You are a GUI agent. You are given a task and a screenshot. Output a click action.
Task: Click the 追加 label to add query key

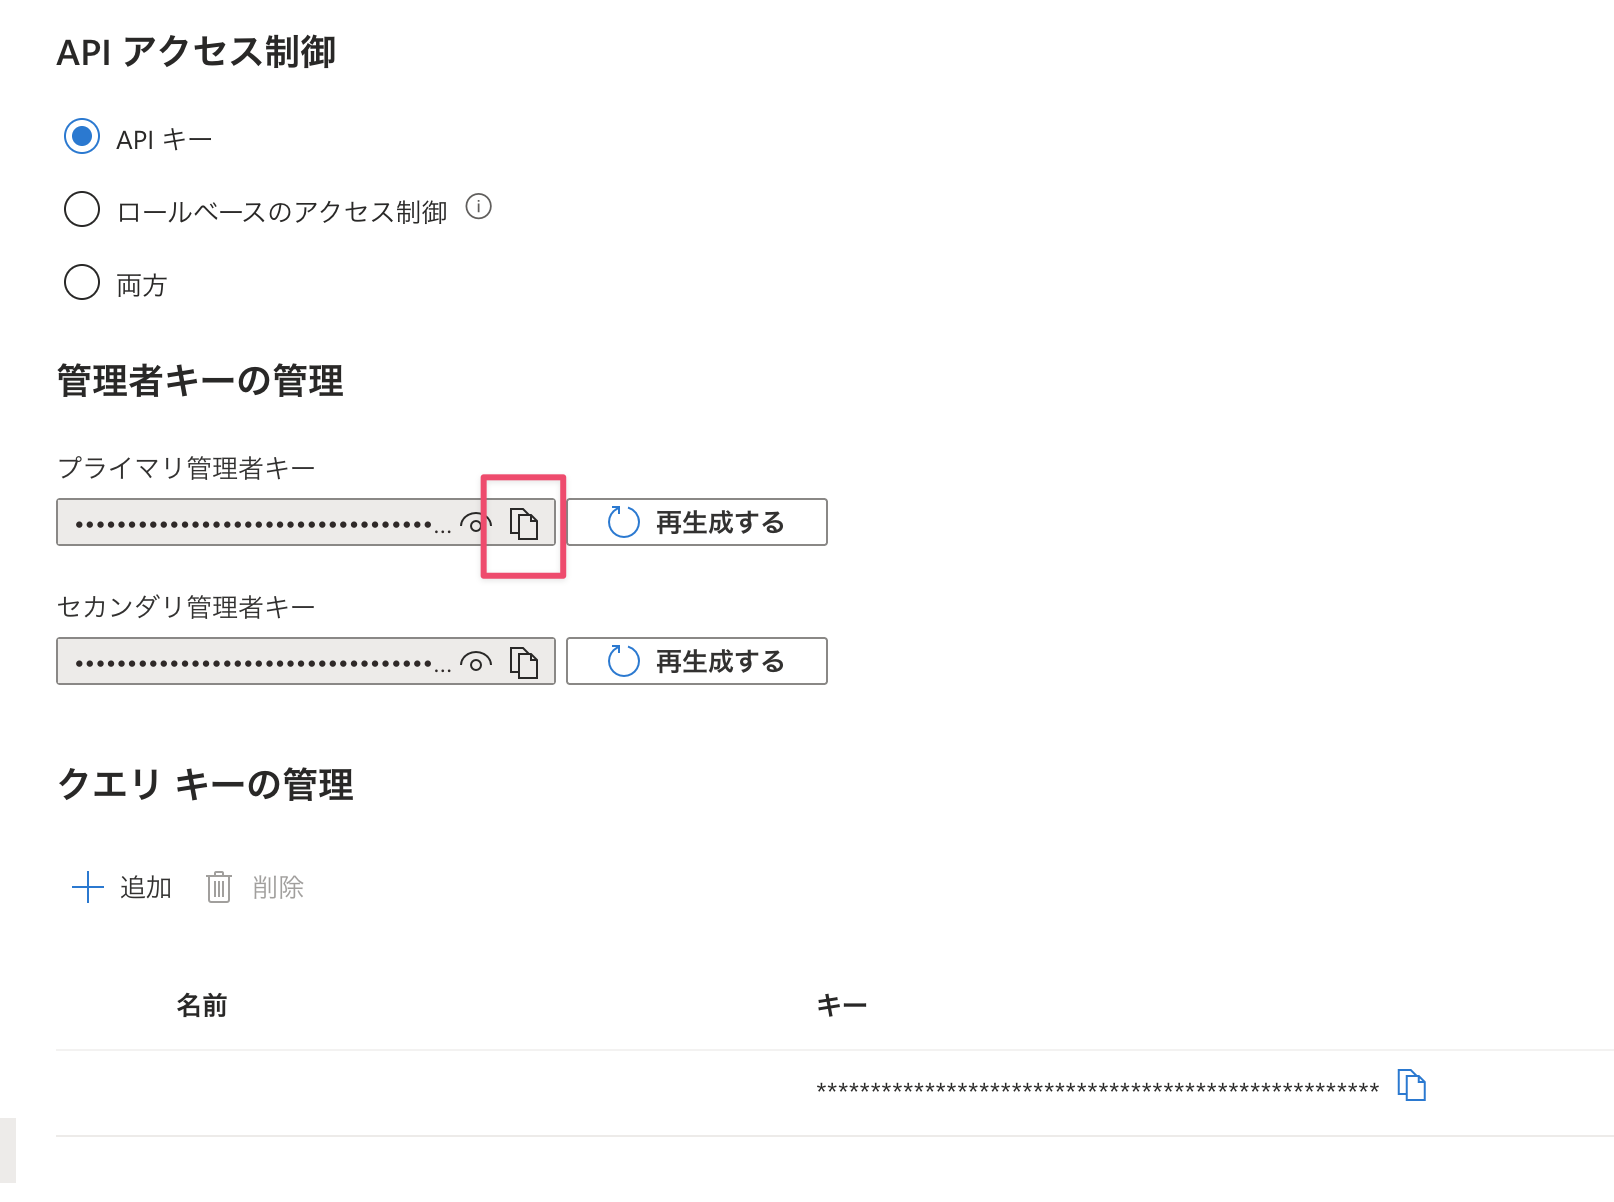coord(146,887)
